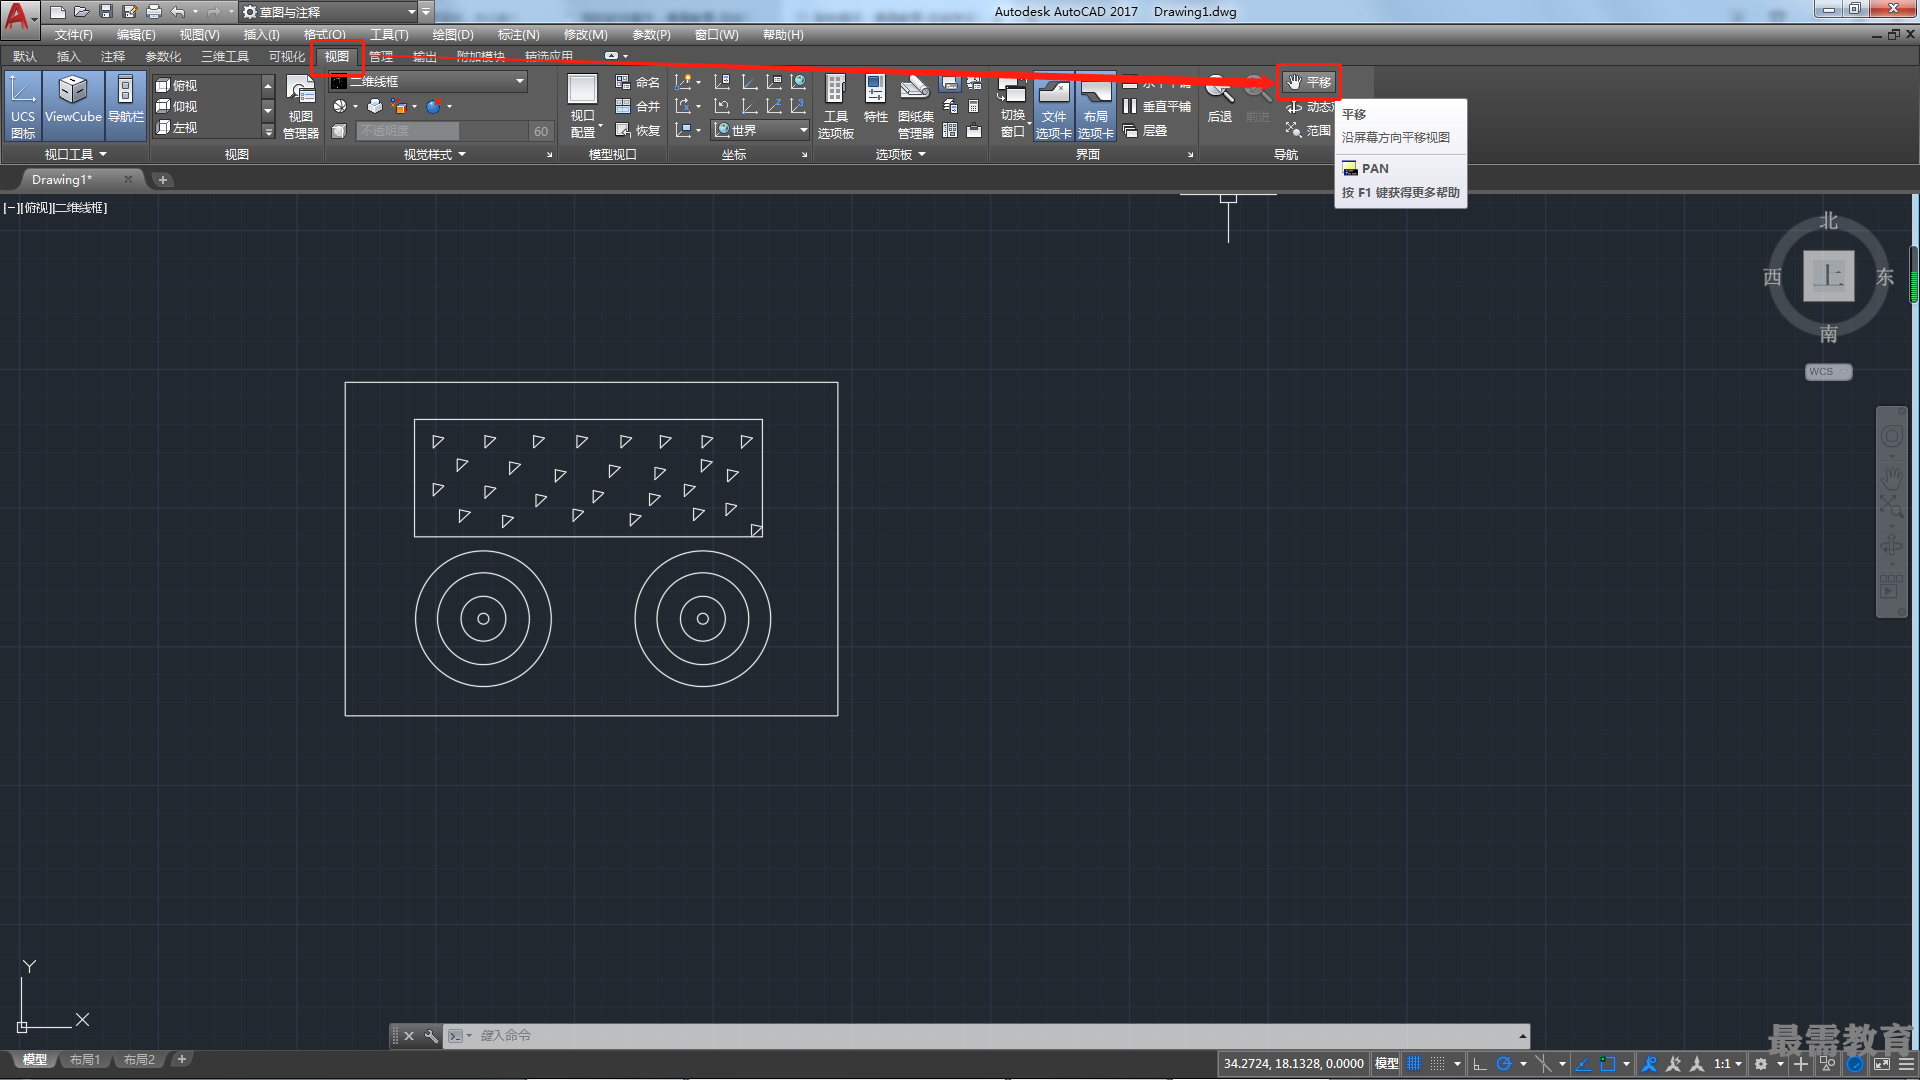Switch to the 注释 ribbon tab
The image size is (1920, 1080).
point(113,56)
